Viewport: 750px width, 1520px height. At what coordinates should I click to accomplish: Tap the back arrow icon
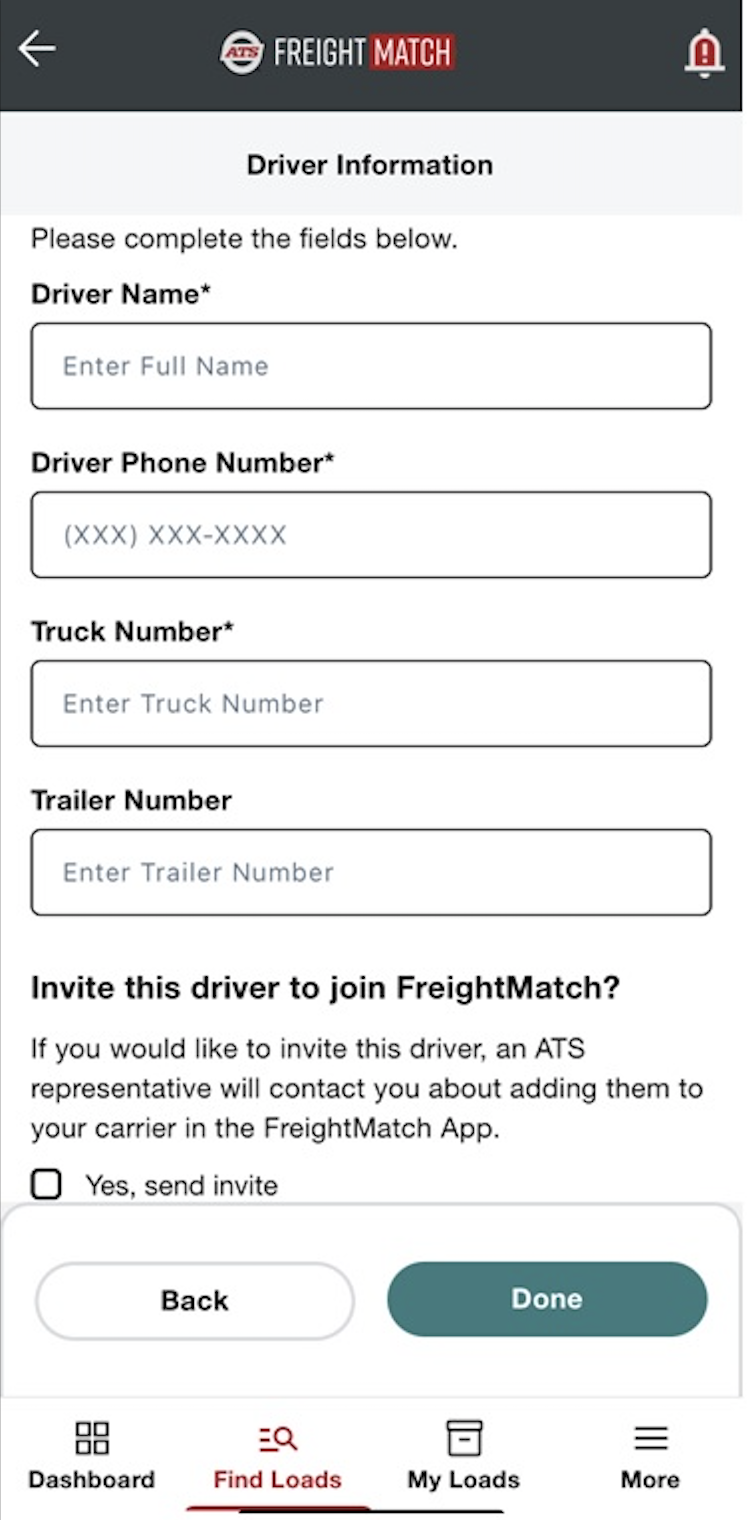point(37,48)
